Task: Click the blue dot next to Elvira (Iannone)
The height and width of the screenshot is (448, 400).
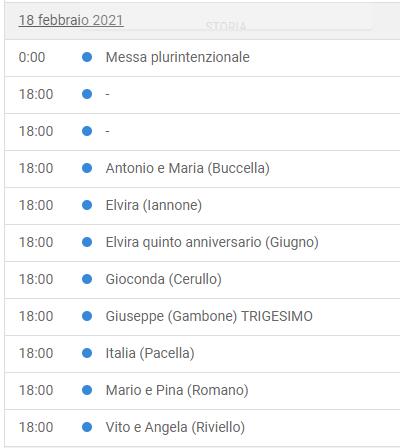Action: (87, 205)
